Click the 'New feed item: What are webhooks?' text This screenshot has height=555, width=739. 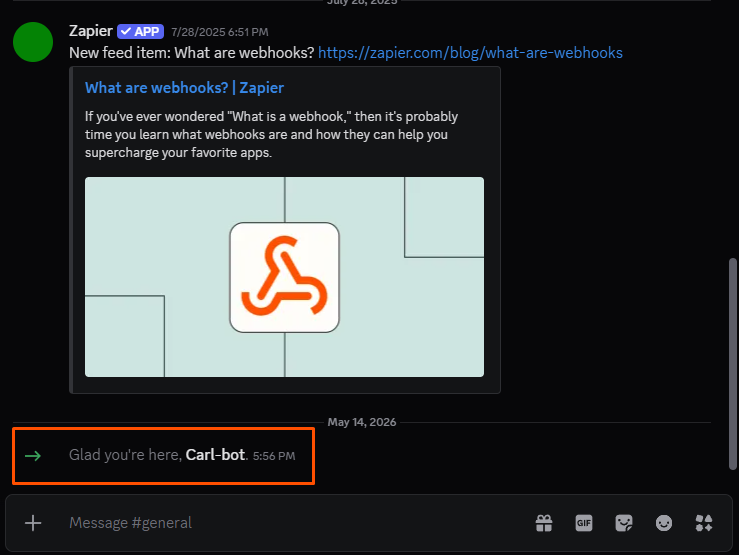[x=191, y=53]
